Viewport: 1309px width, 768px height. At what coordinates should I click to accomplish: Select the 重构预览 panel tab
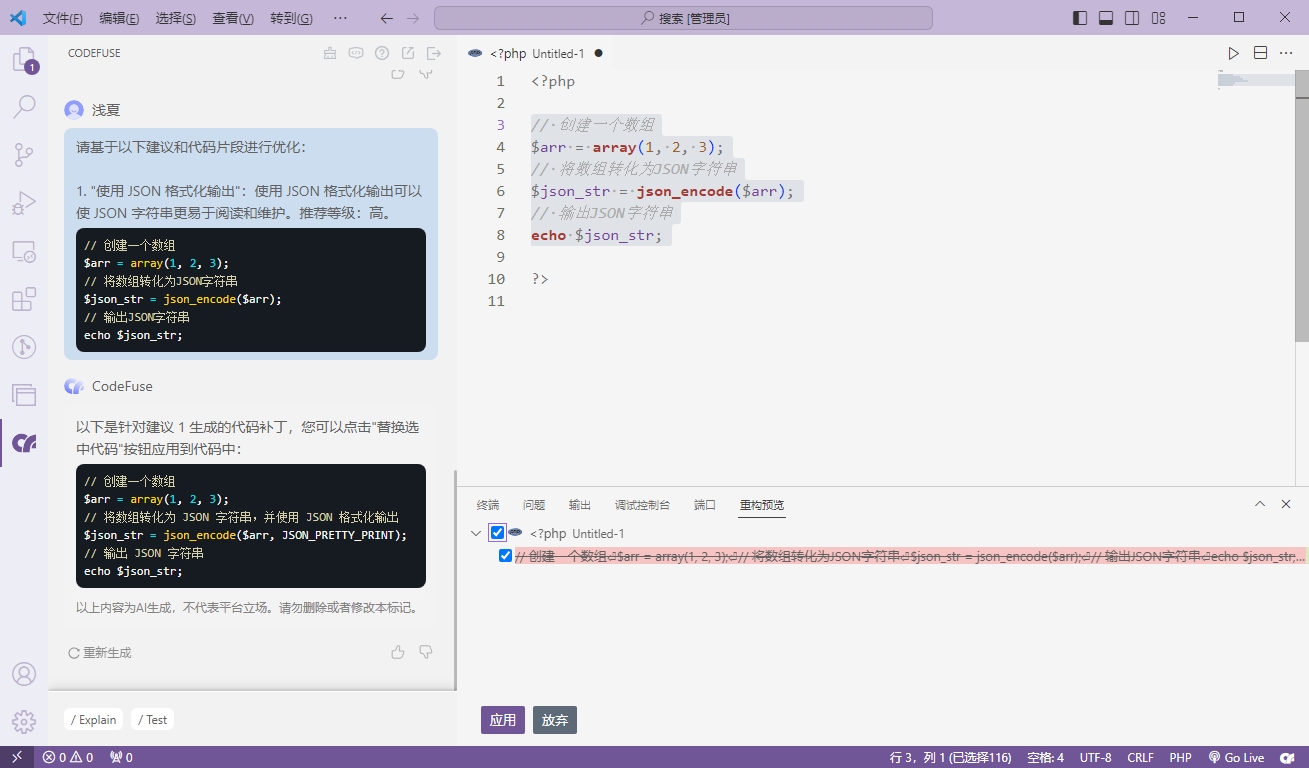tap(762, 505)
